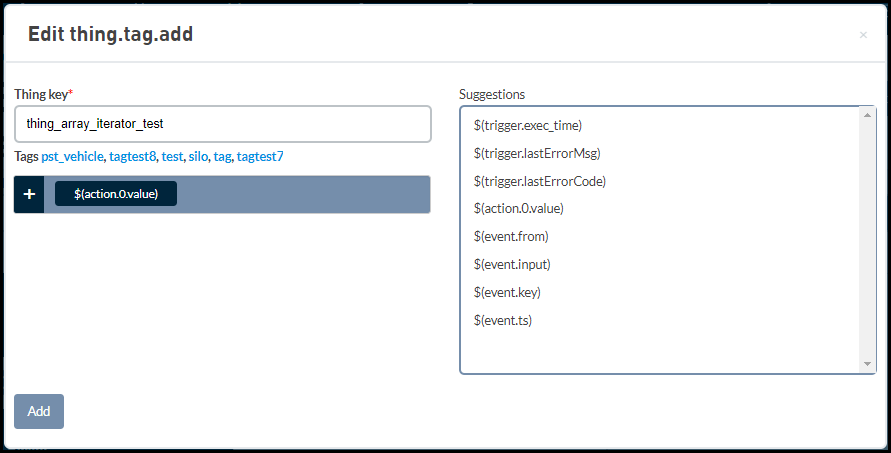The width and height of the screenshot is (891, 453).
Task: Pick the $(trigger.lastErrorCode) suggestion
Action: [540, 181]
